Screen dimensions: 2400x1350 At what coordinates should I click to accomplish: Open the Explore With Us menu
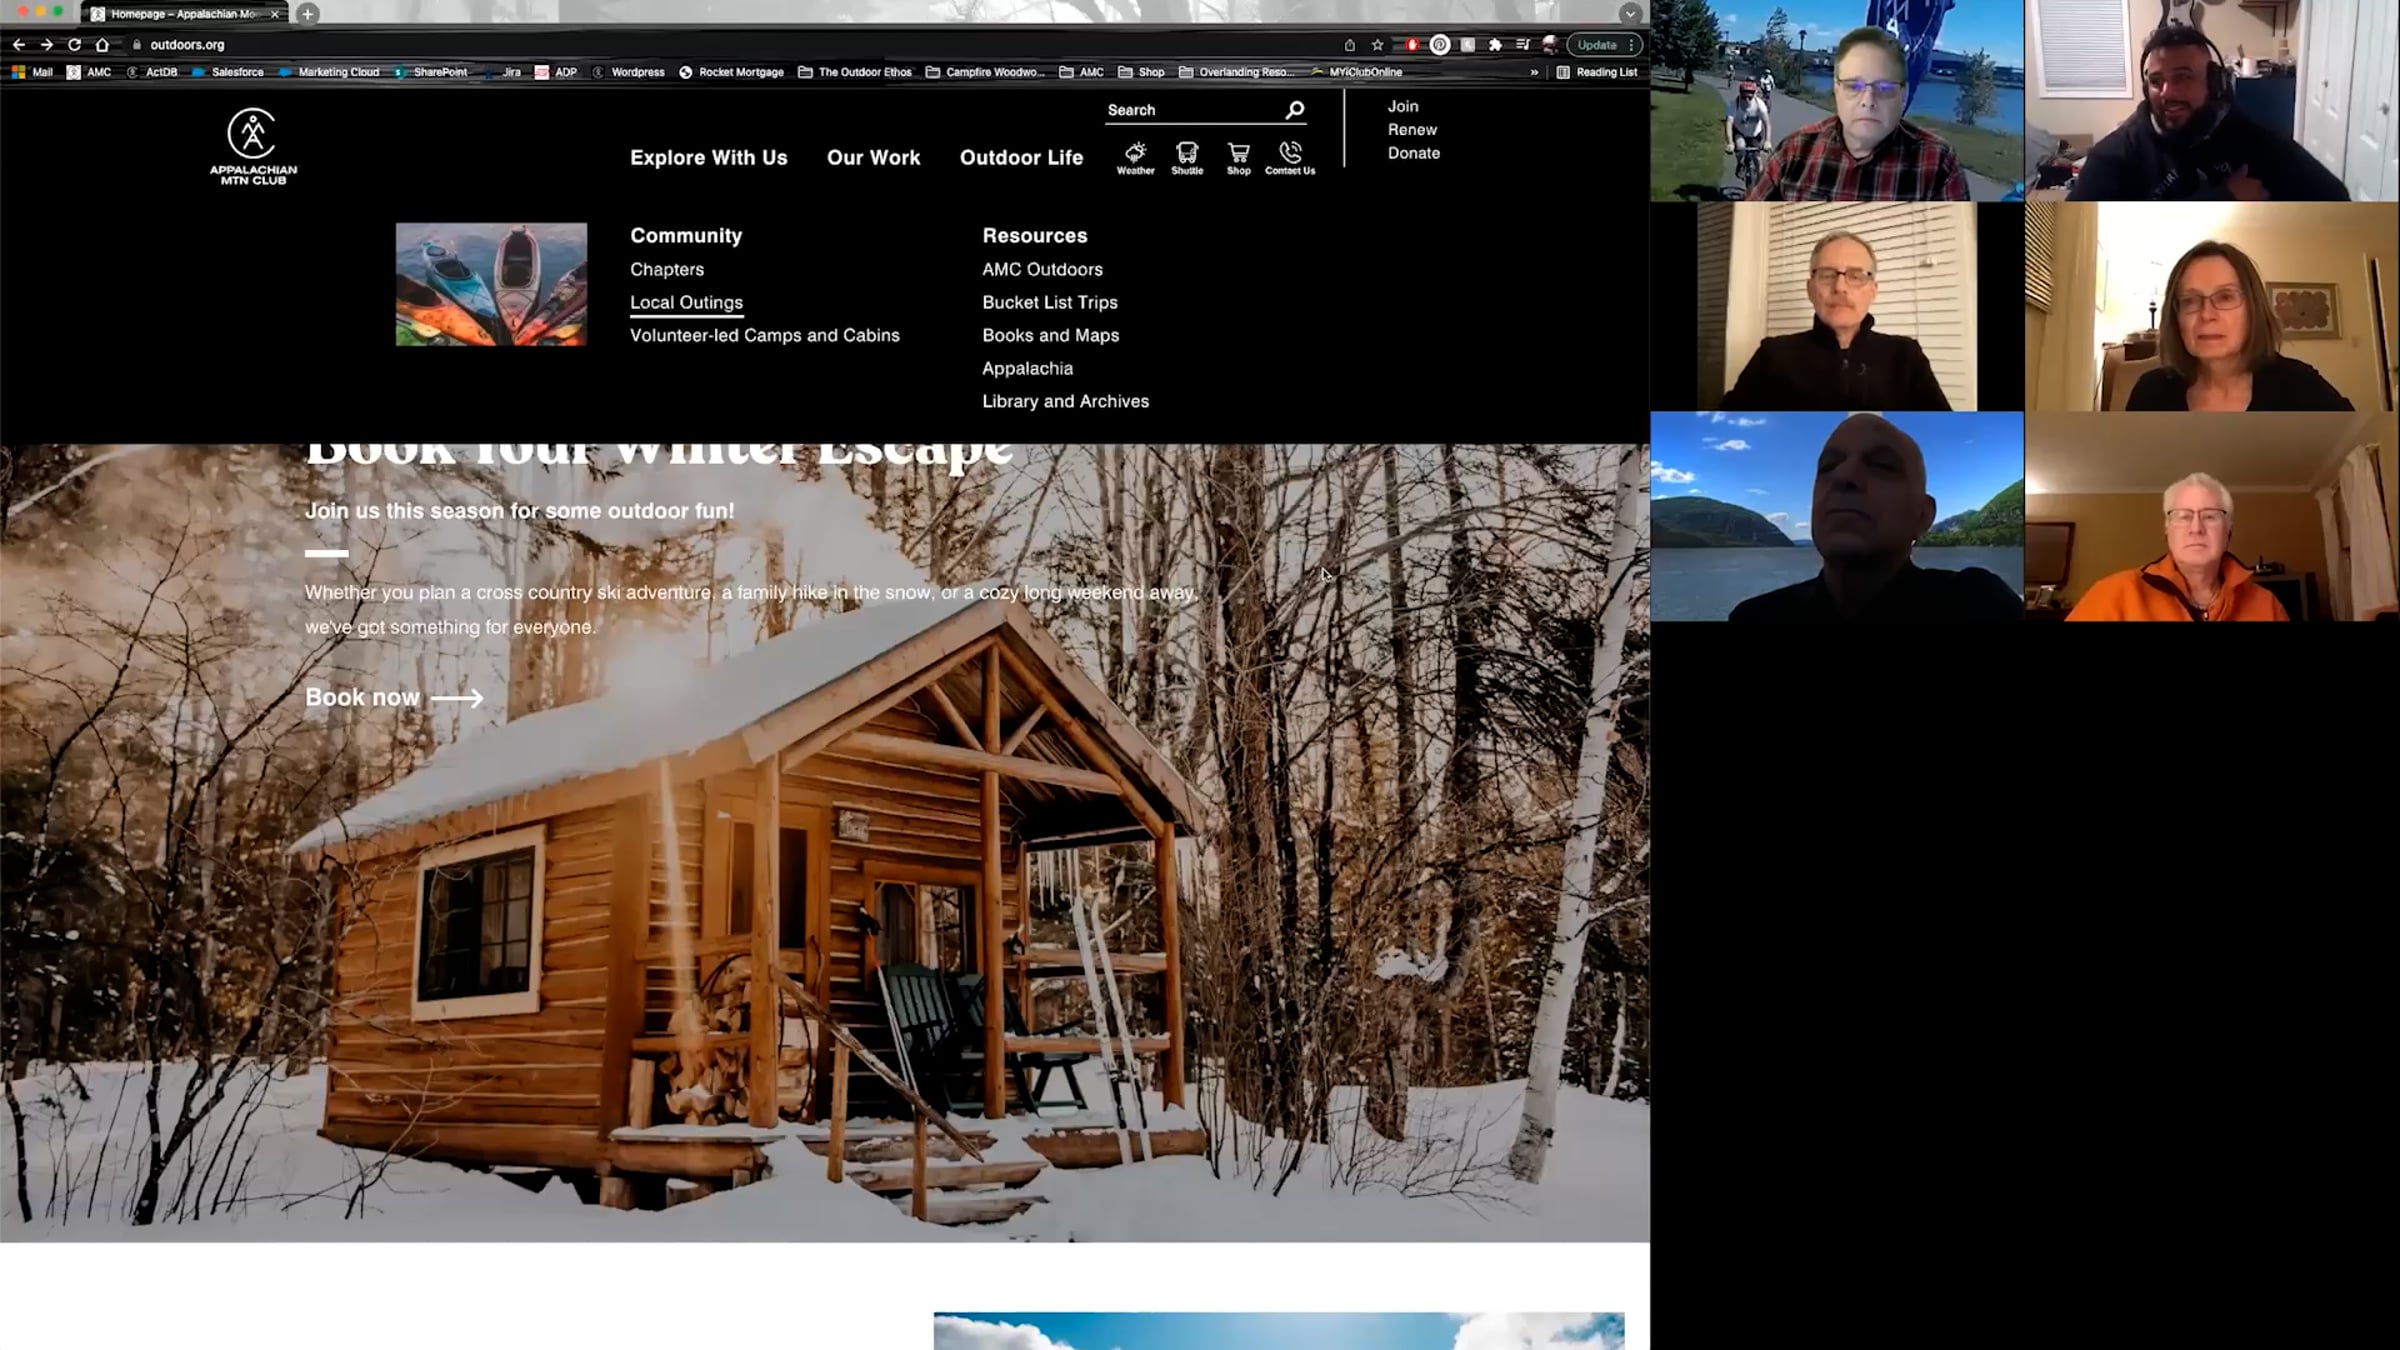[708, 158]
